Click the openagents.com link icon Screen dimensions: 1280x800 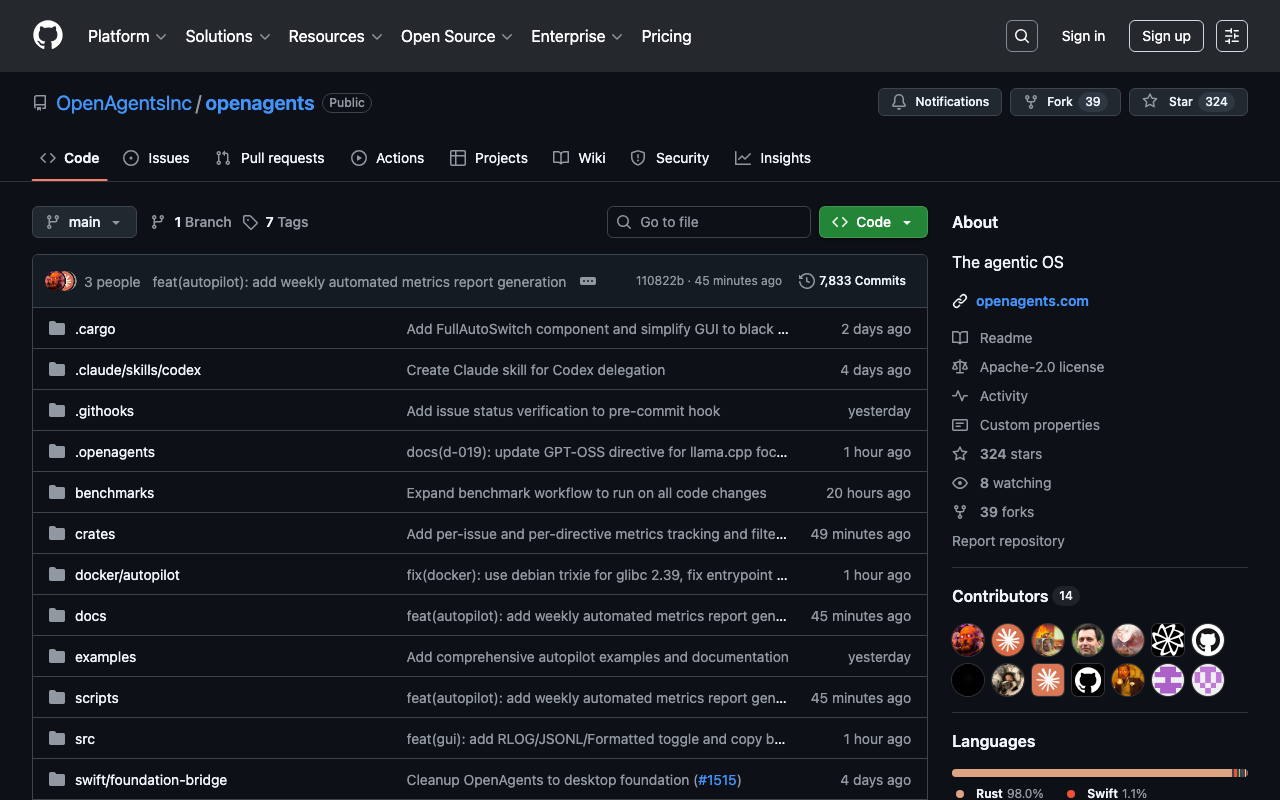click(x=960, y=301)
